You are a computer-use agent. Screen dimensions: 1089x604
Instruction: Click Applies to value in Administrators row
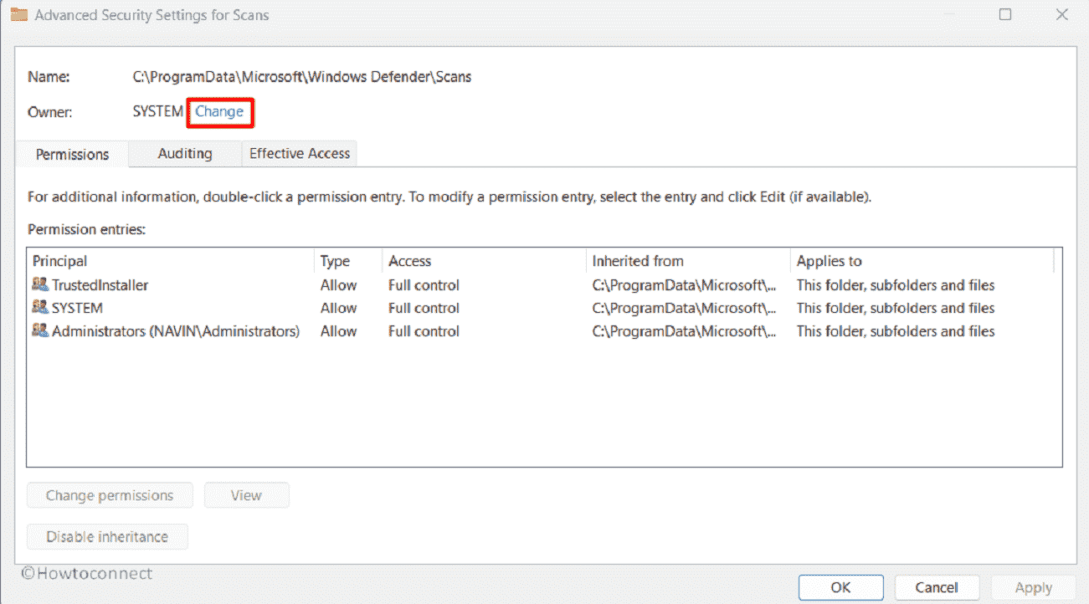click(895, 332)
